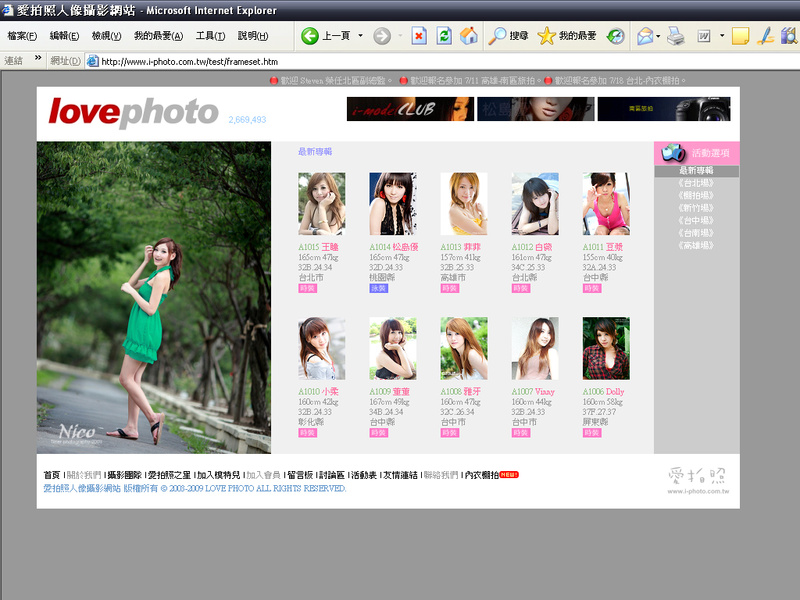Open 我的最愛 star toolbar button
Screen dimensions: 800x600
567,36
